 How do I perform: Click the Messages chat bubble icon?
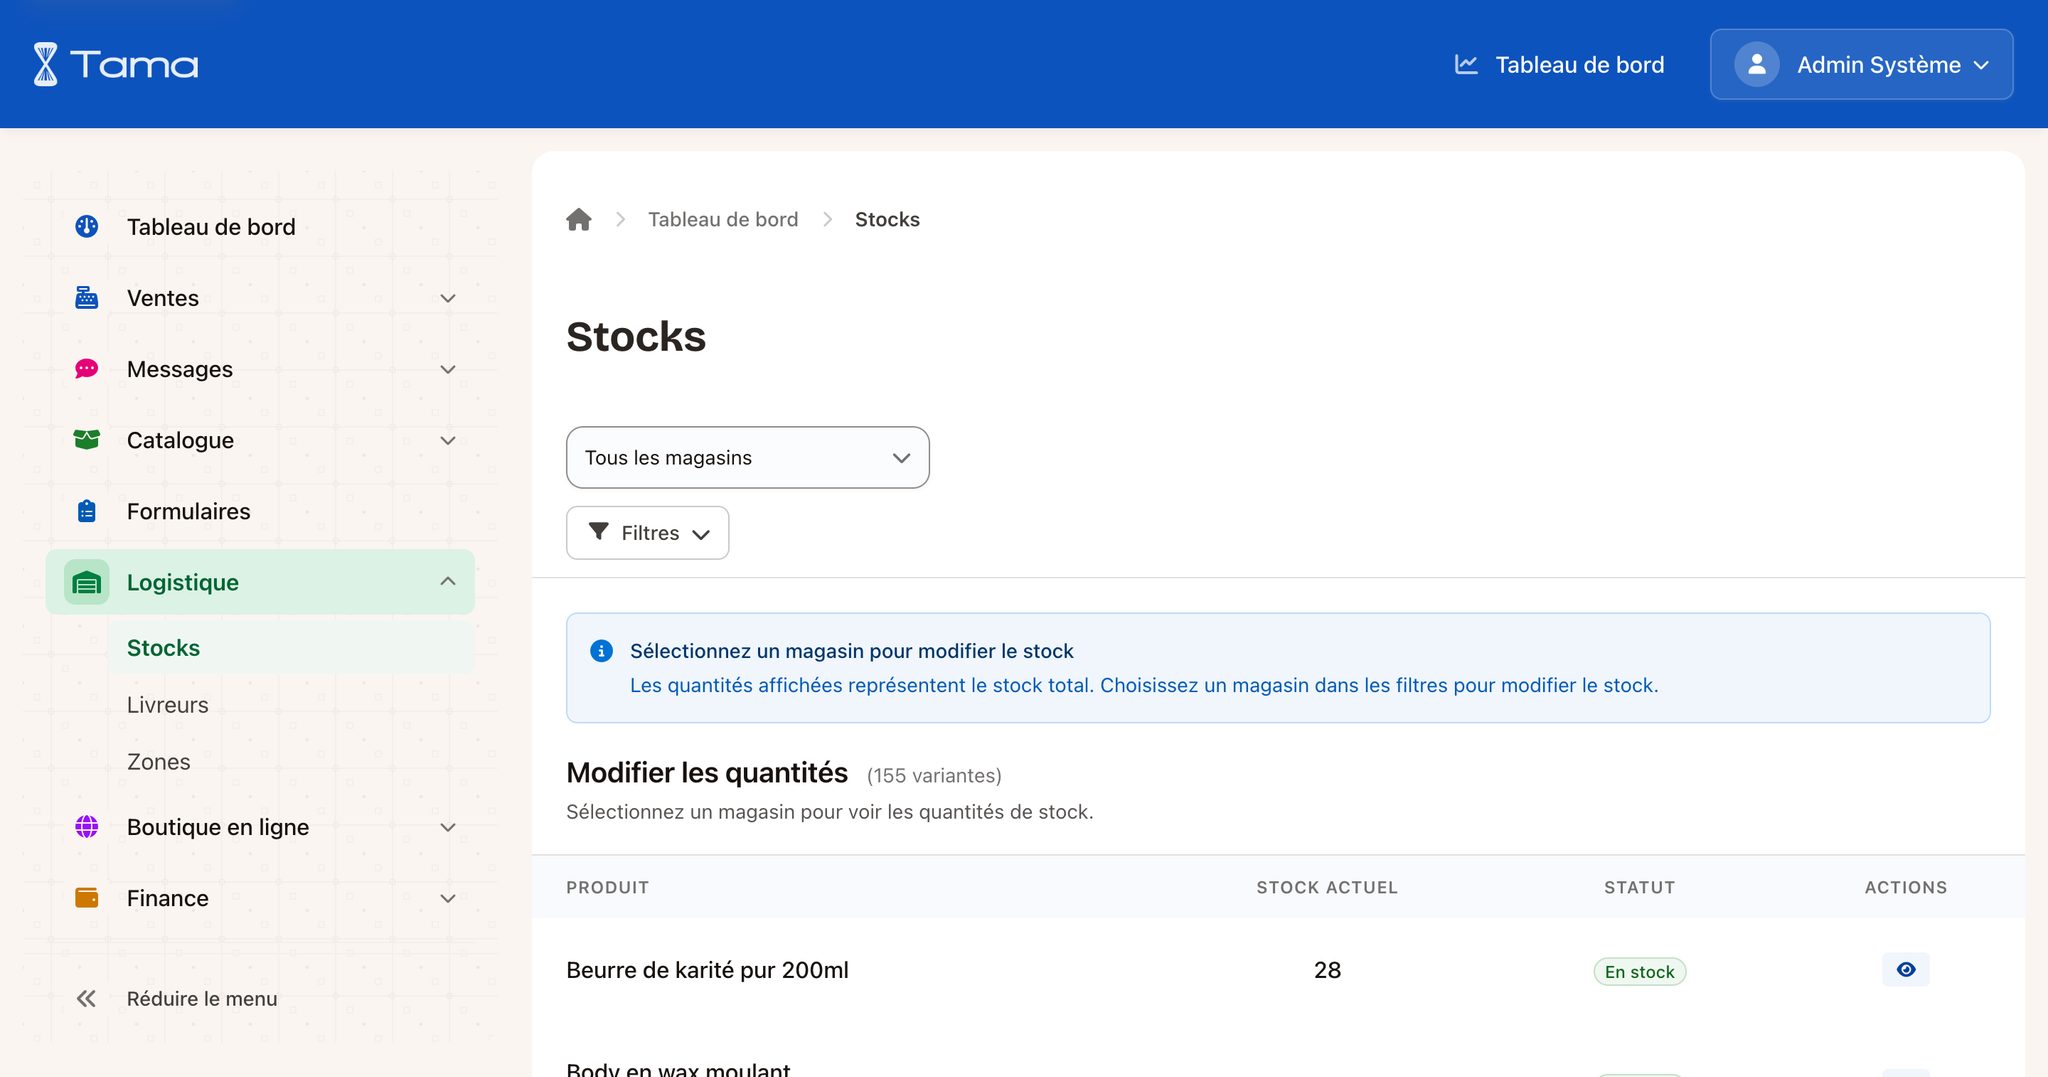[87, 368]
